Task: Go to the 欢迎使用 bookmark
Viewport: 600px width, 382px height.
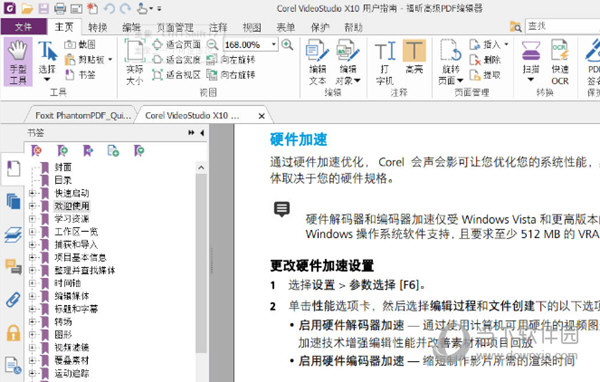Action: coord(72,206)
